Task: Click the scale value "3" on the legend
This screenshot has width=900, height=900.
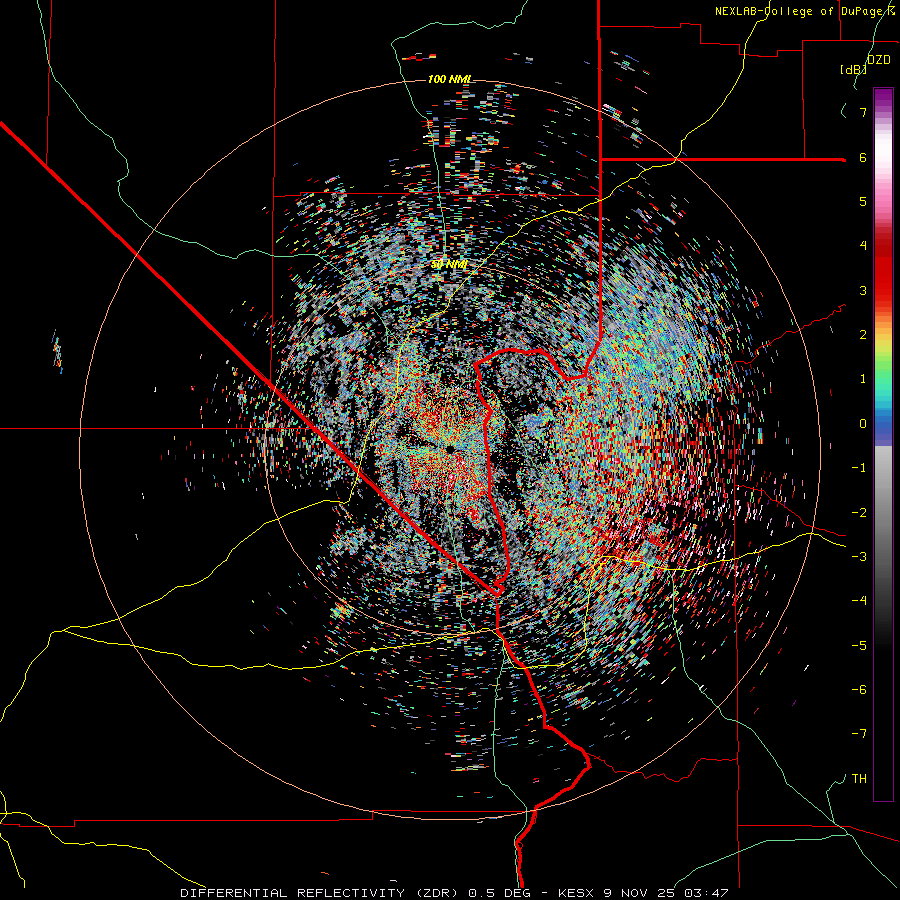Action: click(x=863, y=290)
